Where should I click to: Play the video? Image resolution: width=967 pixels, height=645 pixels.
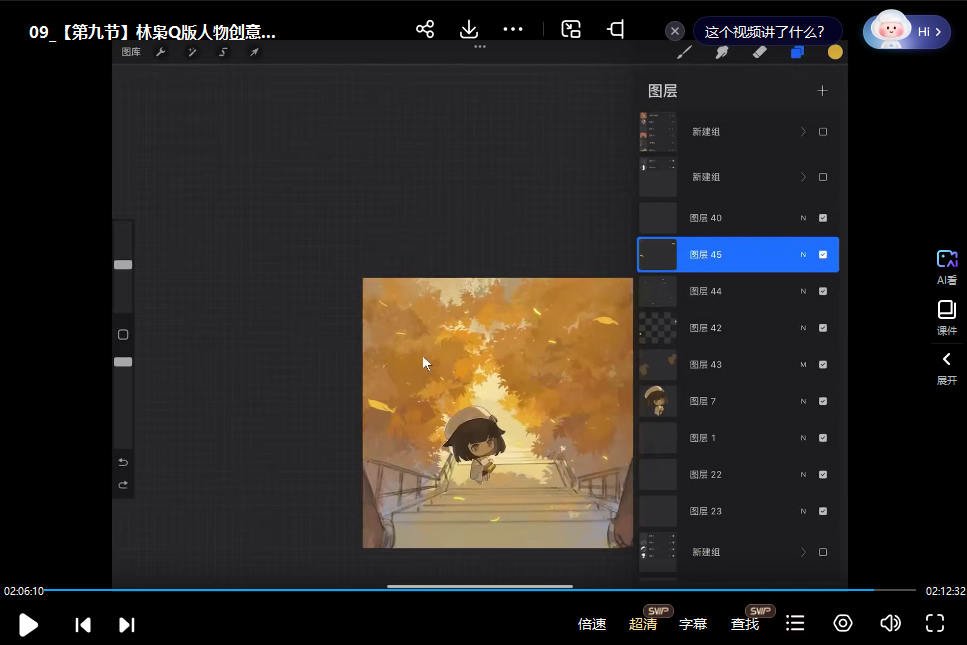(x=29, y=624)
